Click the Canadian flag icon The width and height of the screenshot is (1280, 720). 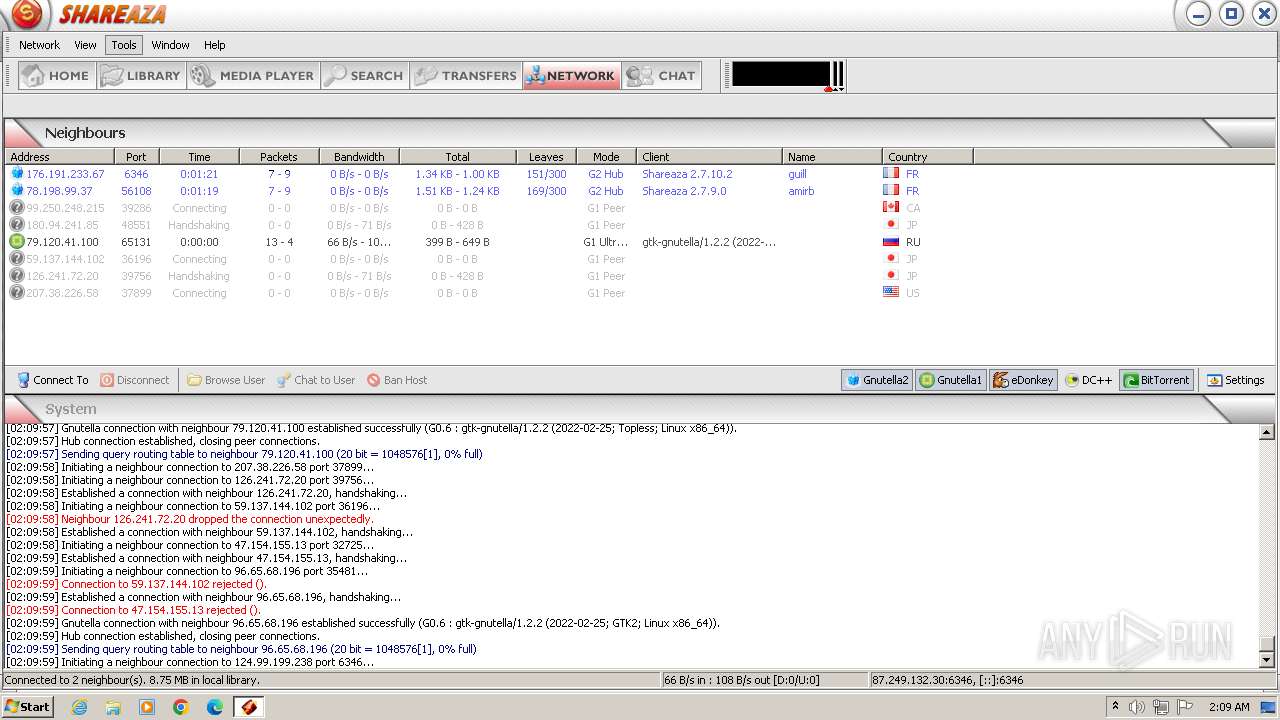[x=891, y=208]
